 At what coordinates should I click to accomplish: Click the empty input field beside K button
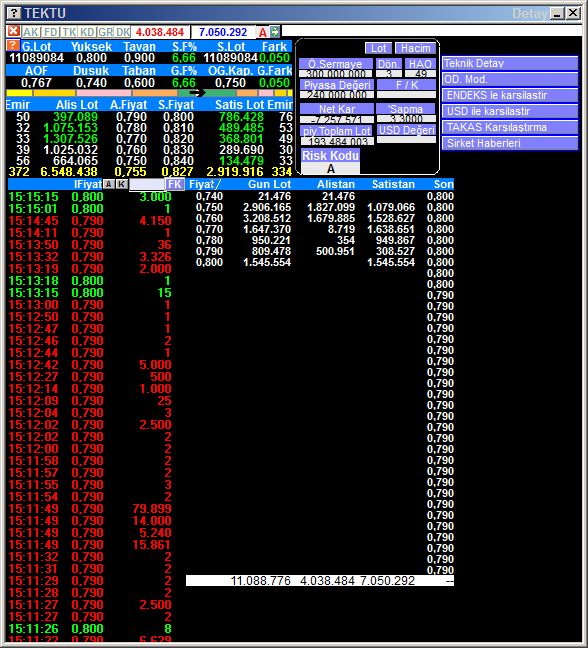pos(147,184)
